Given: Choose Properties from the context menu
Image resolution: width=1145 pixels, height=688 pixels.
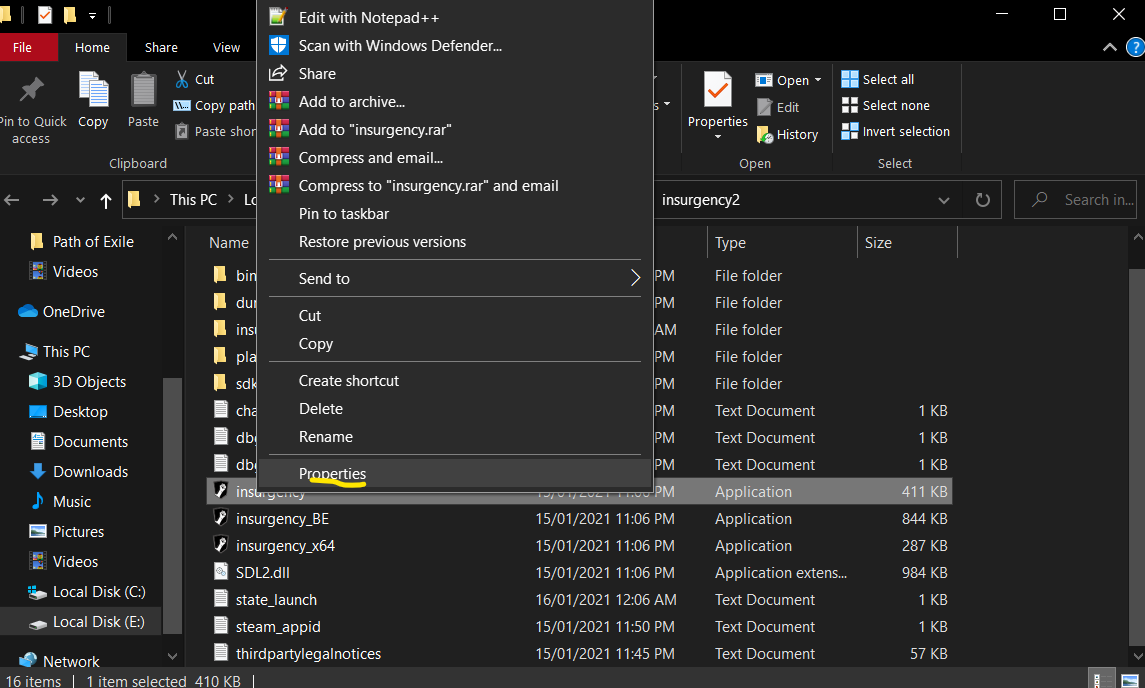Looking at the screenshot, I should 332,474.
